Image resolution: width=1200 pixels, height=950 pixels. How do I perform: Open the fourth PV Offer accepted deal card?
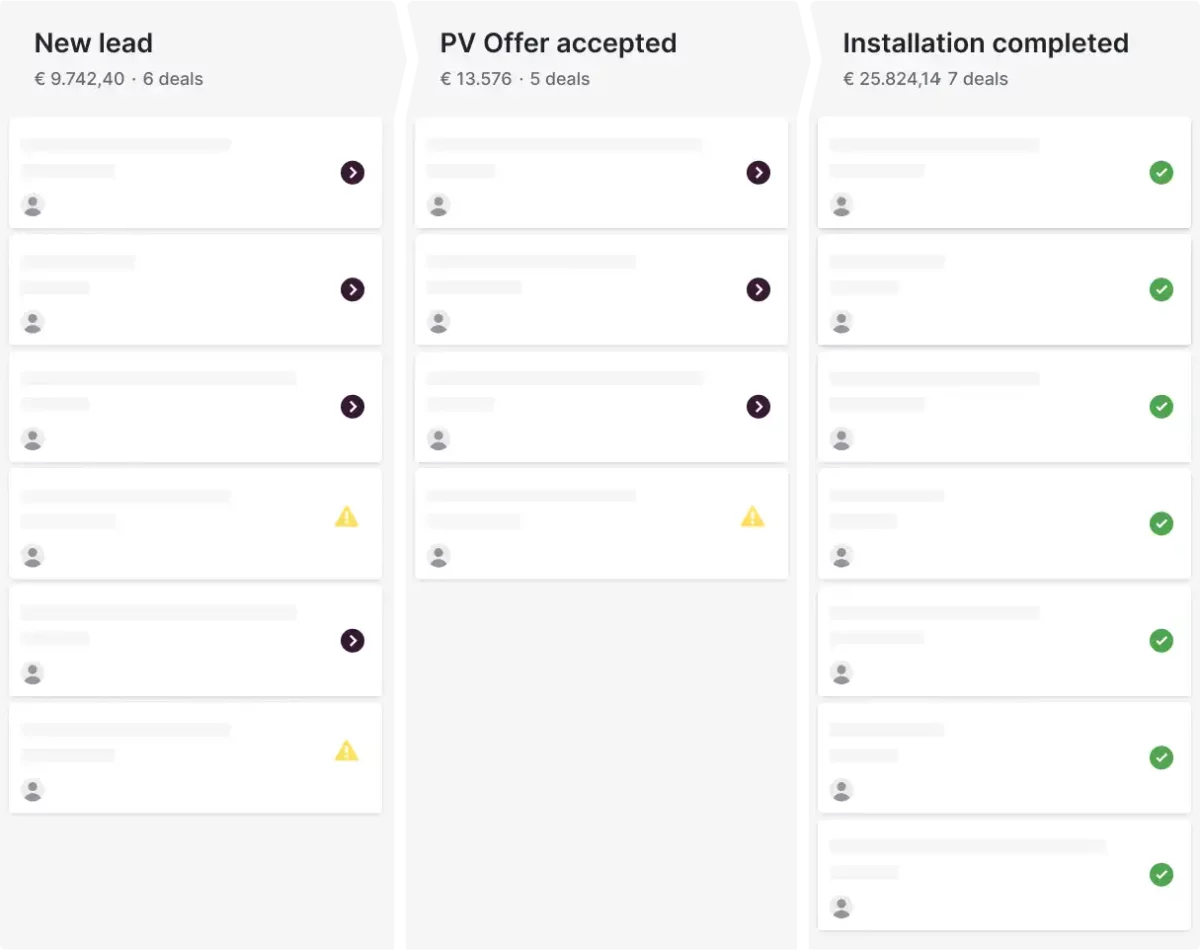(x=601, y=524)
